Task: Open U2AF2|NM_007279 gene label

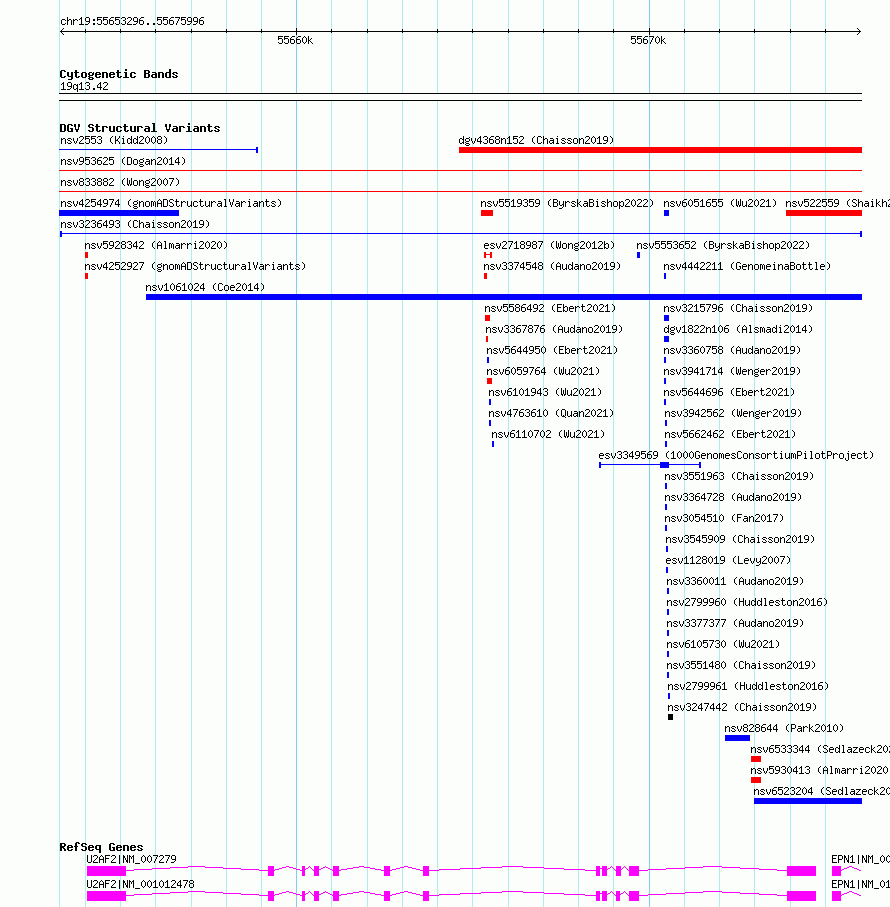Action: 131,859
